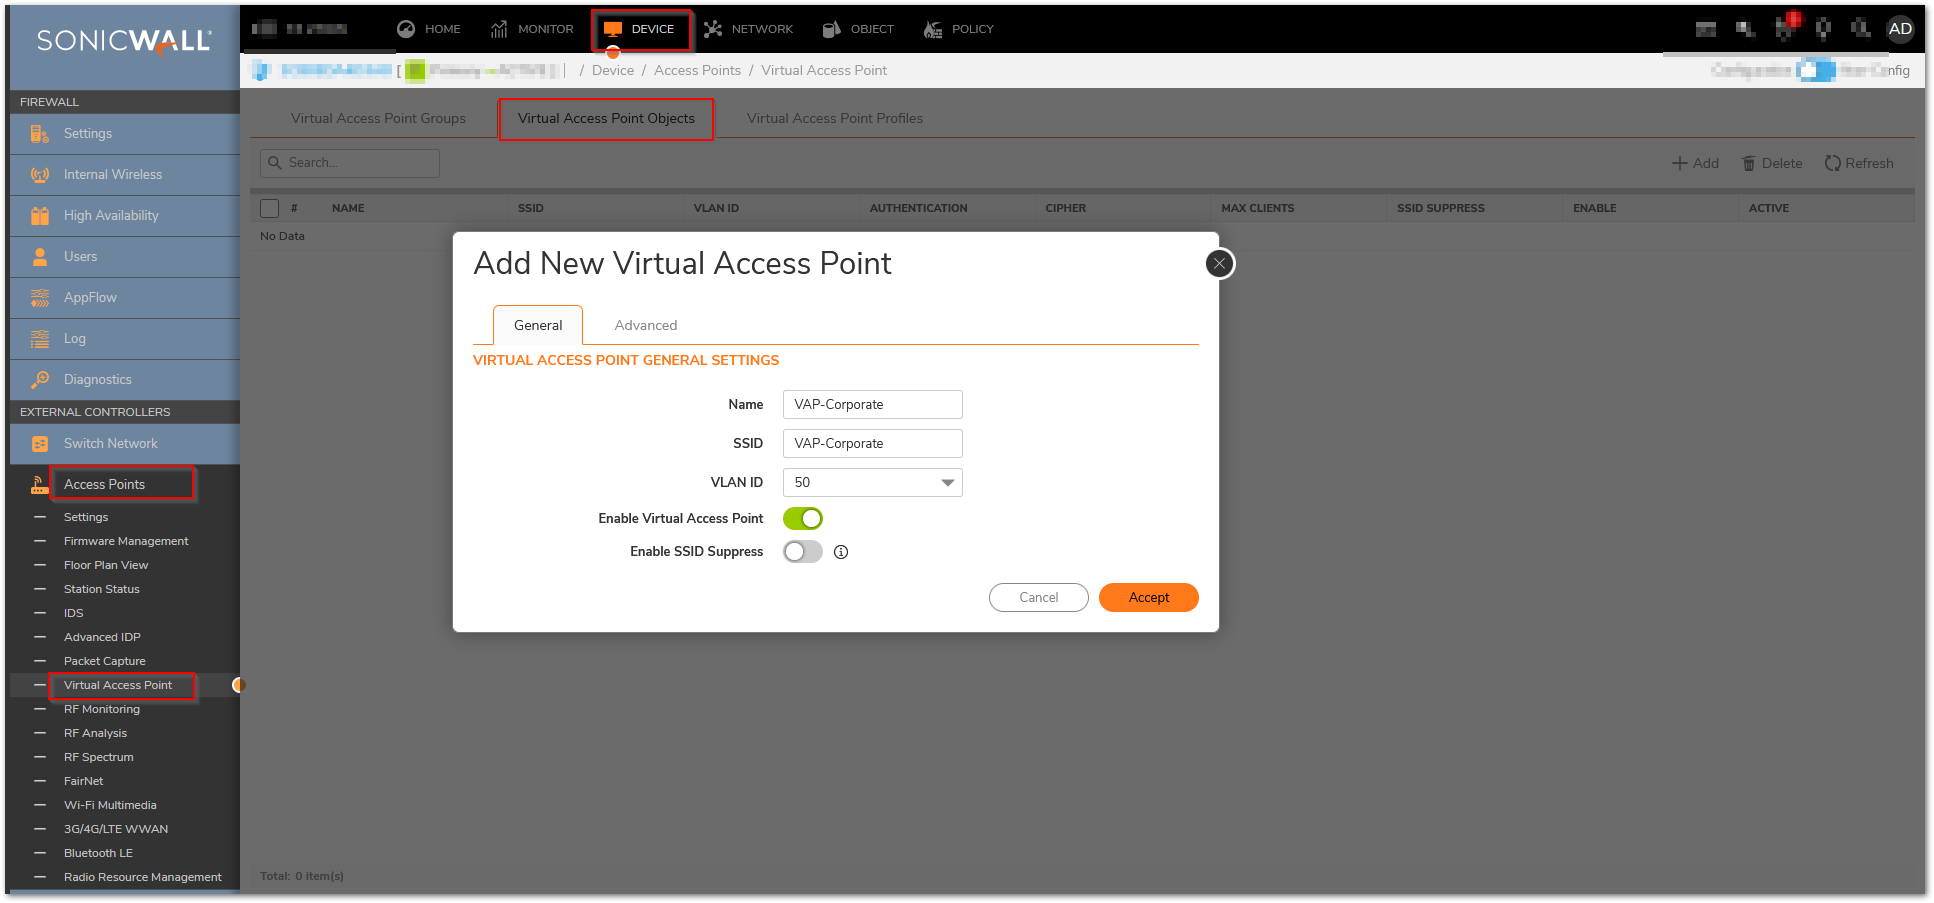Click the Diagnostics wrench icon in sidebar

(40, 380)
